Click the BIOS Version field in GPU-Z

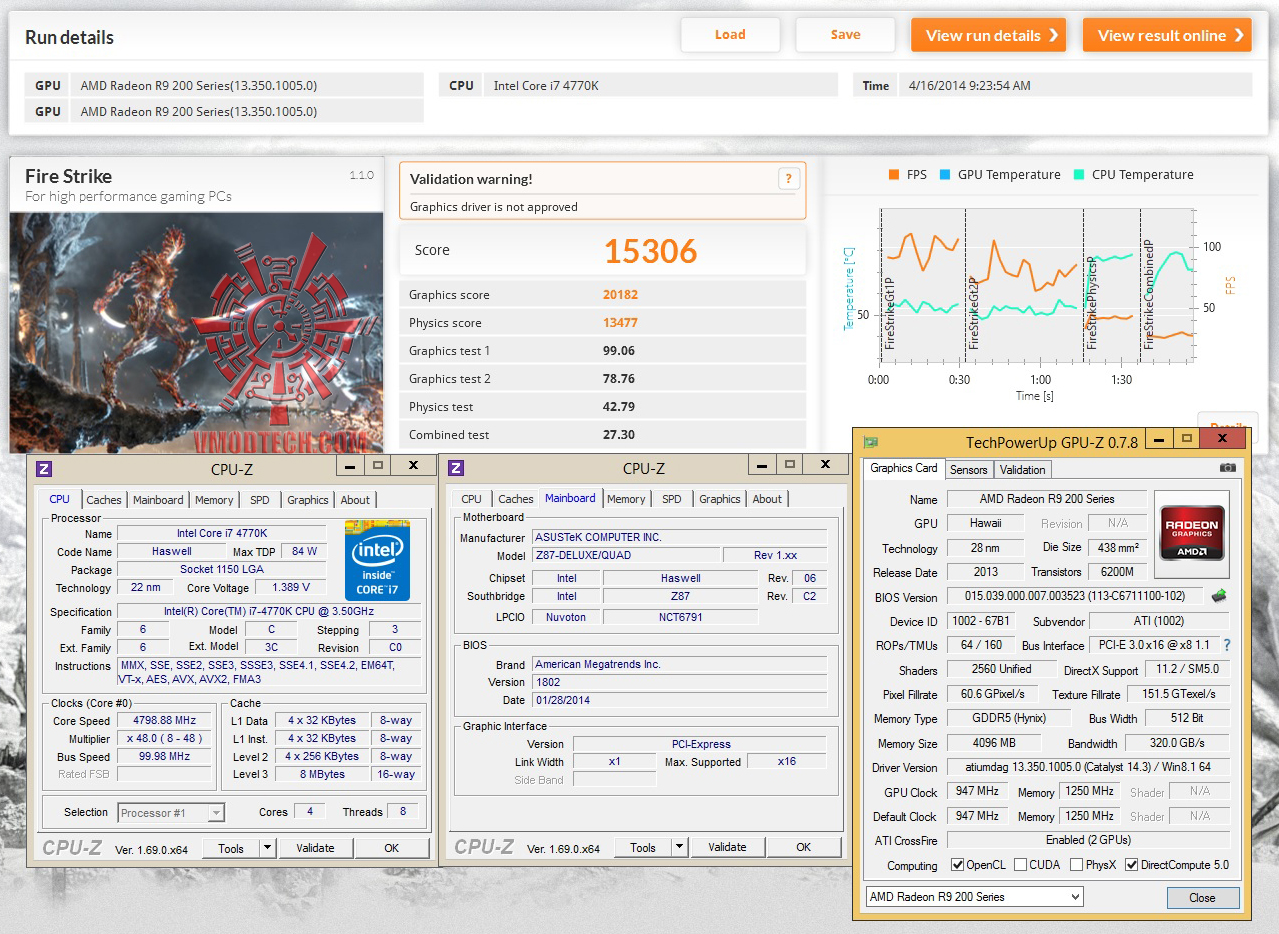(1075, 596)
